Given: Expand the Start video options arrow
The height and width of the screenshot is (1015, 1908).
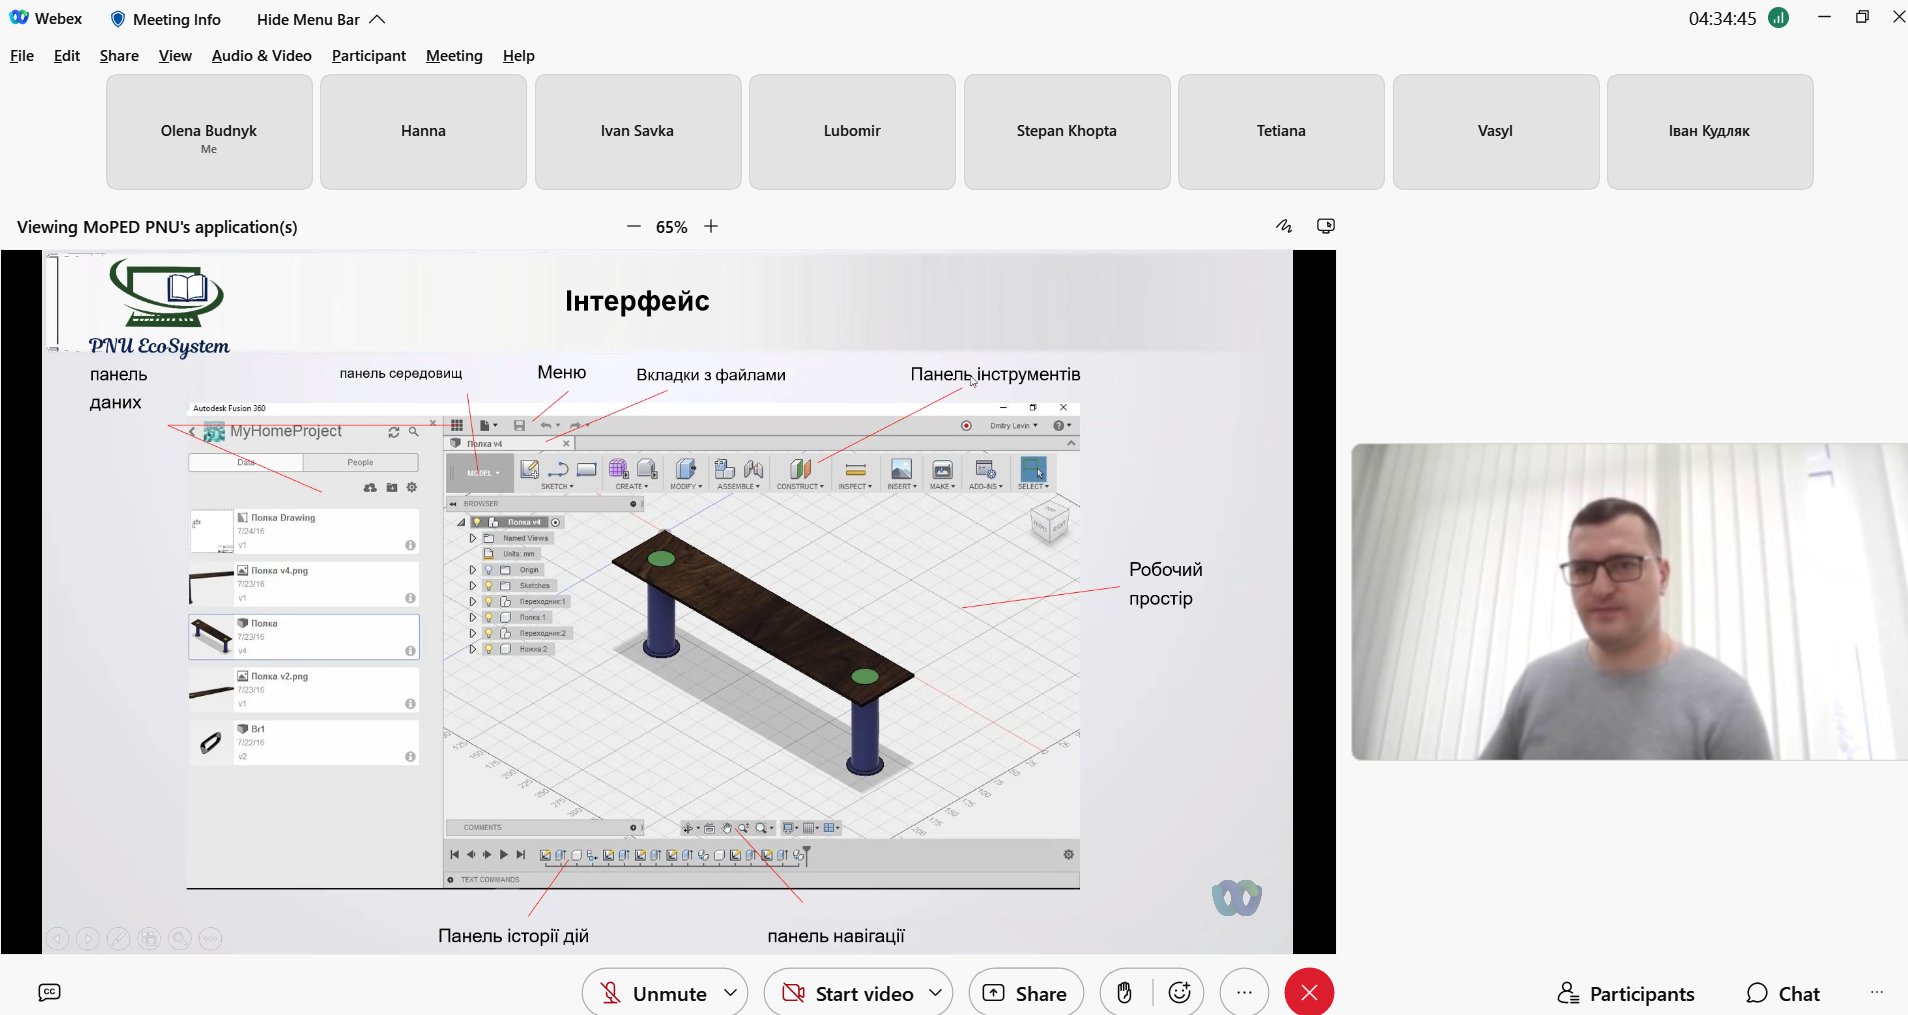Looking at the screenshot, I should [x=936, y=993].
